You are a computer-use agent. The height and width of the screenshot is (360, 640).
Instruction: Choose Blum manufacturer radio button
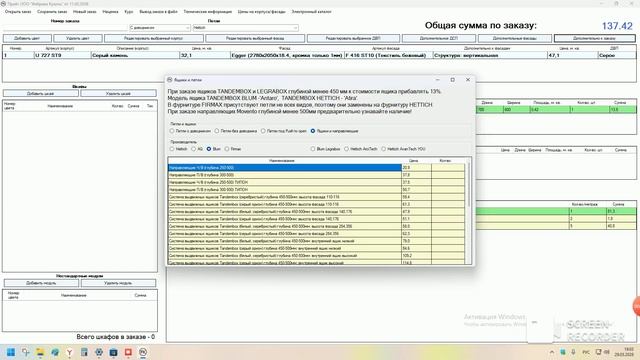pos(209,149)
